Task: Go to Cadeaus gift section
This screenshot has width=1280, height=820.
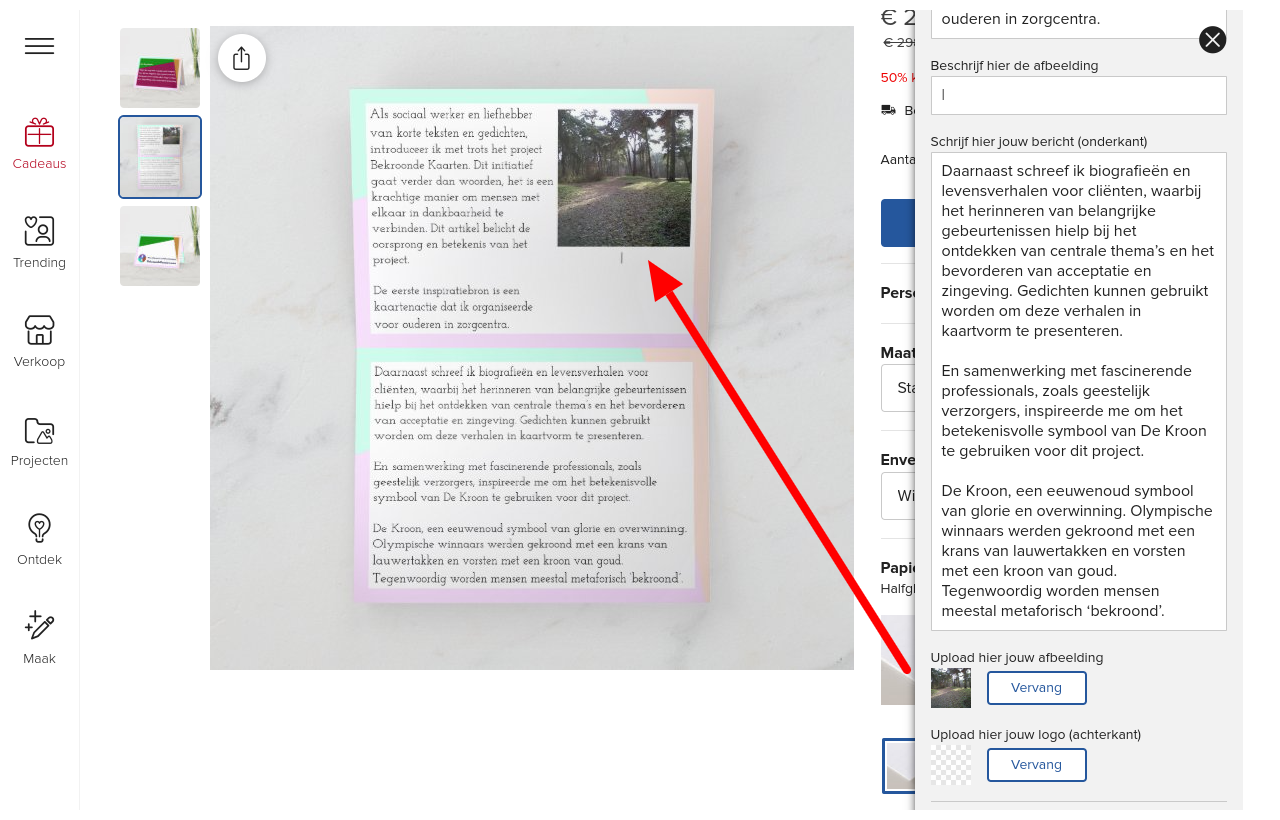Action: click(x=39, y=144)
